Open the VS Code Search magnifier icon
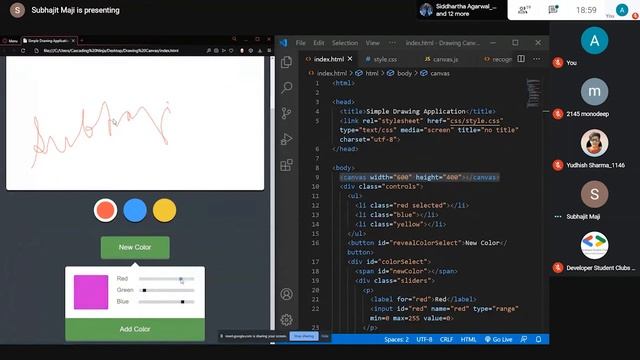This screenshot has width=640, height=360. pos(287,87)
